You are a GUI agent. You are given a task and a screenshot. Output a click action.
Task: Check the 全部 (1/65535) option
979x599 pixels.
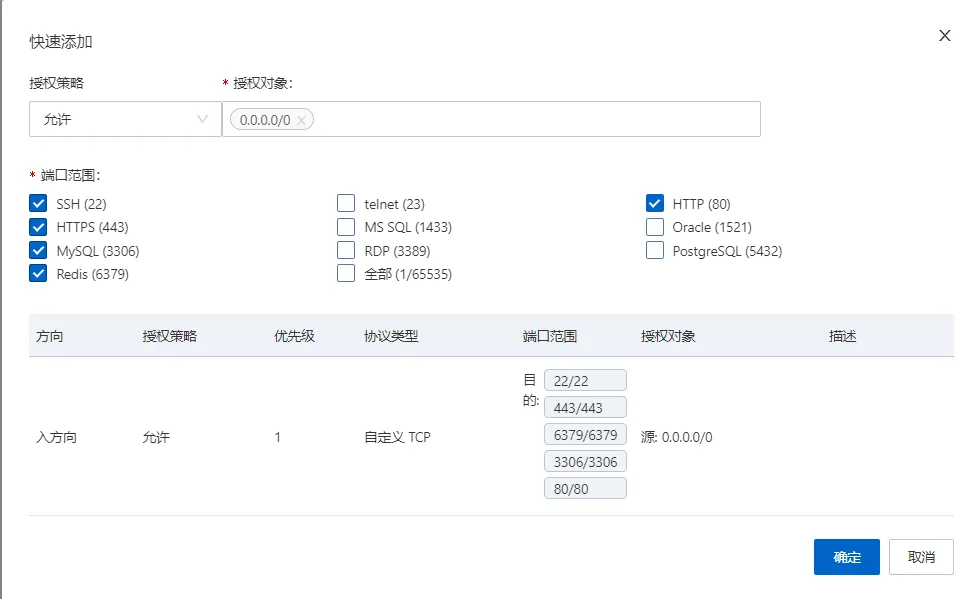[346, 274]
